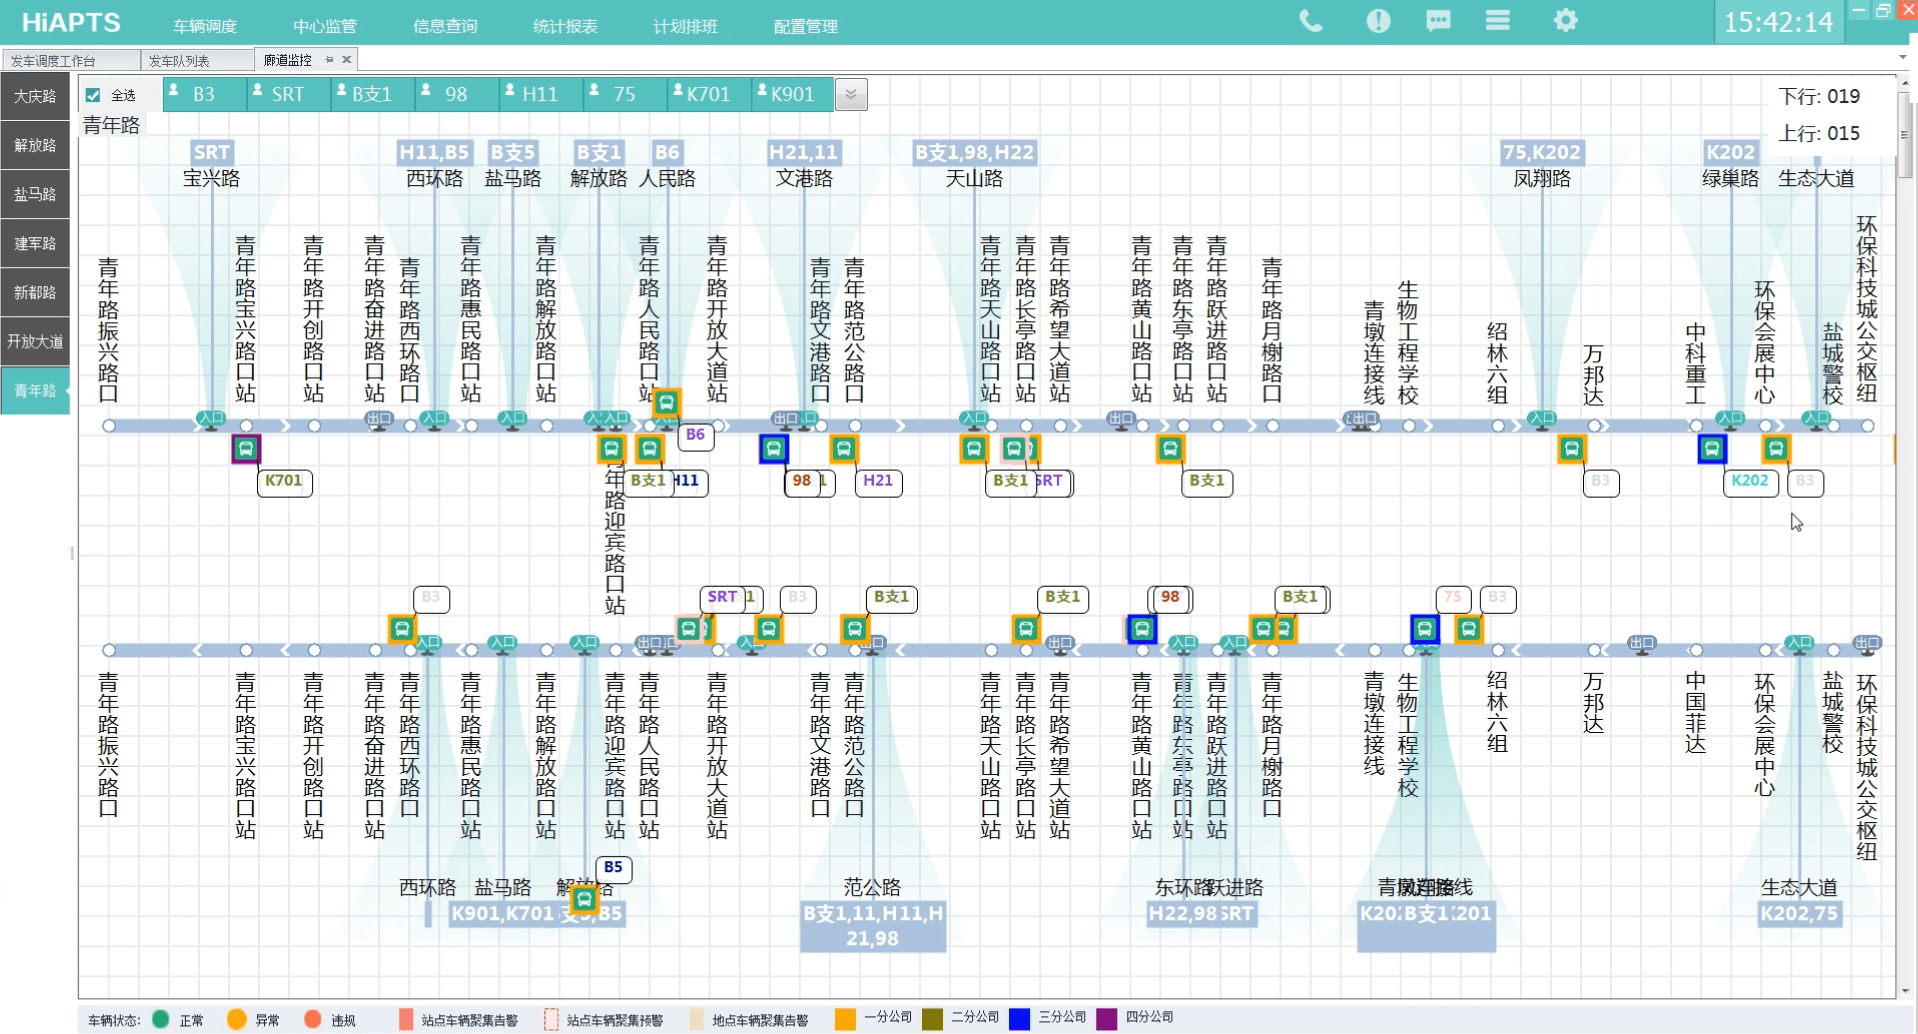Click the 三分公司 blue color swatch

point(1019,1018)
